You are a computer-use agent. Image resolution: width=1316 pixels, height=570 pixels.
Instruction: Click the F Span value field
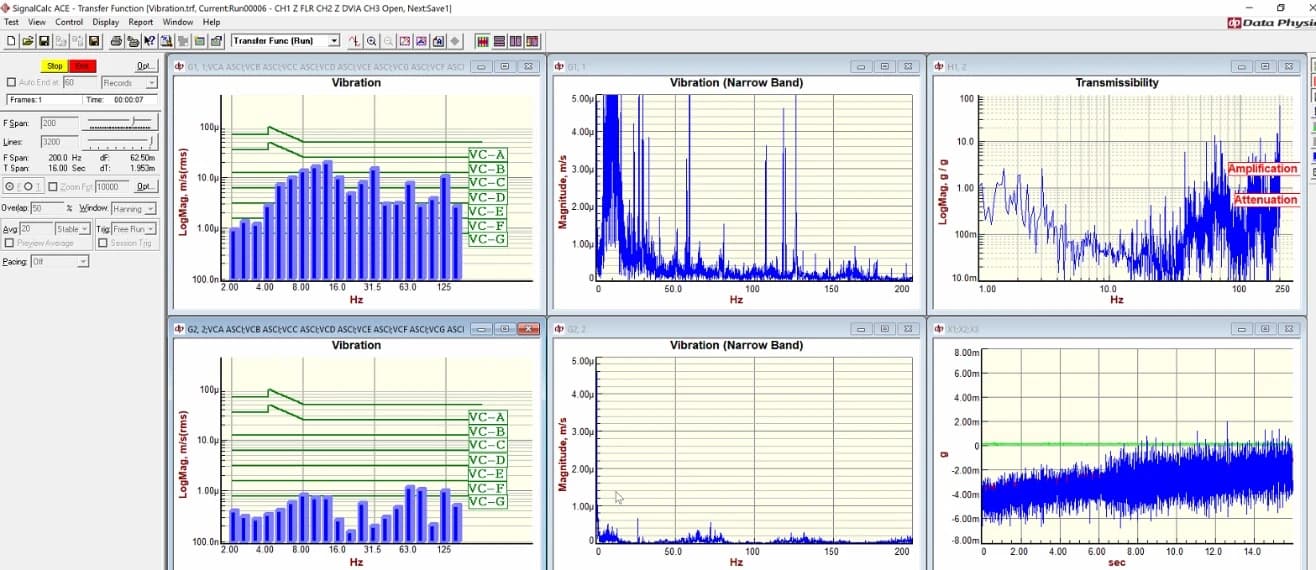coord(60,123)
